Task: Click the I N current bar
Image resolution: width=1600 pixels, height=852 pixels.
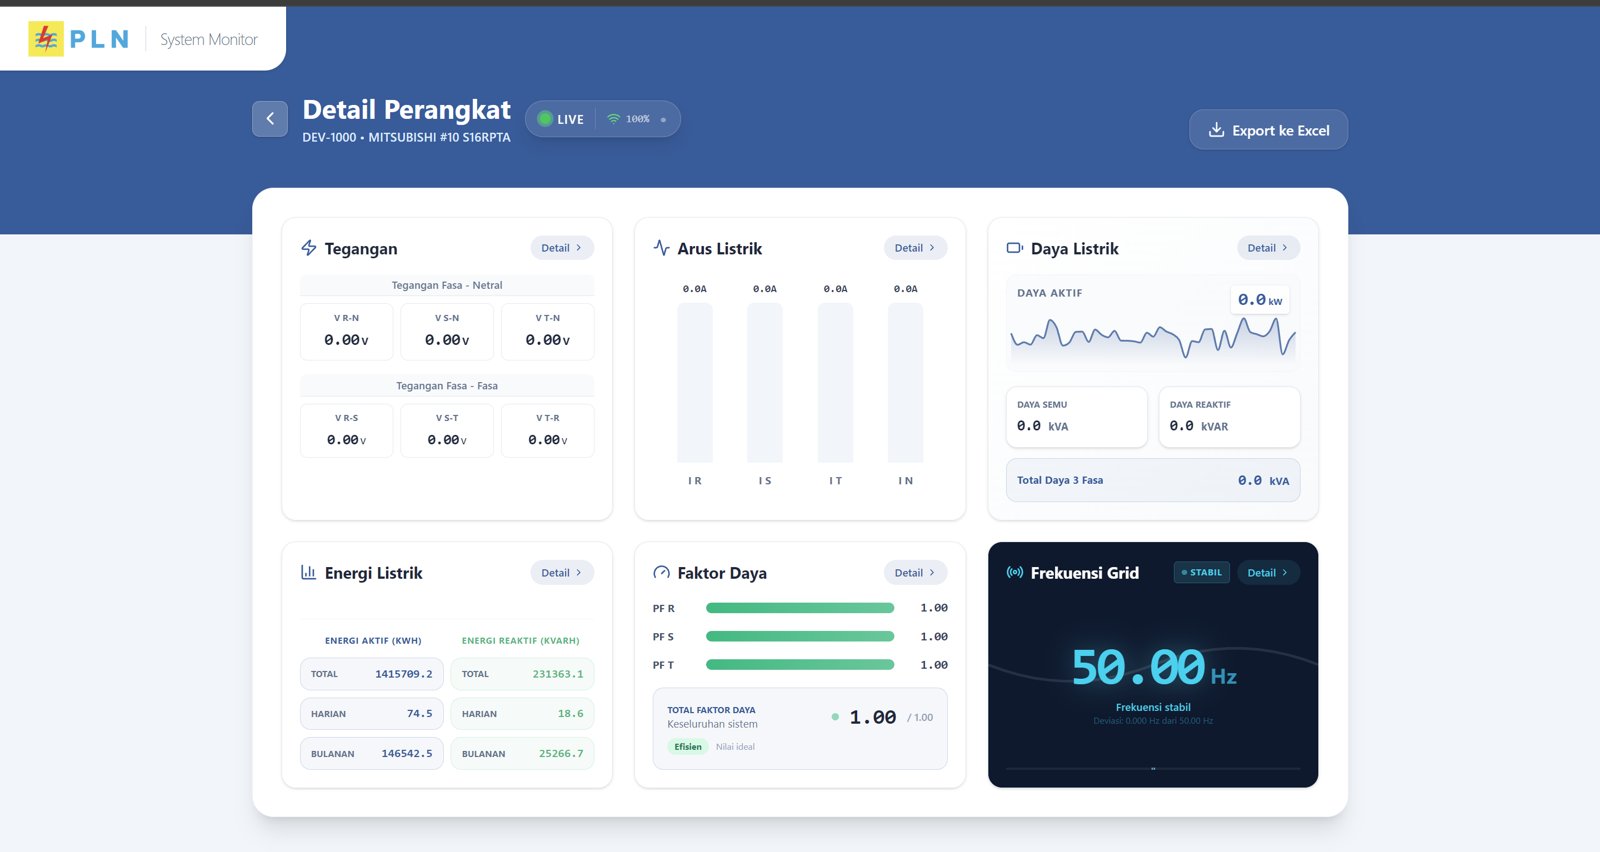Action: (x=905, y=383)
